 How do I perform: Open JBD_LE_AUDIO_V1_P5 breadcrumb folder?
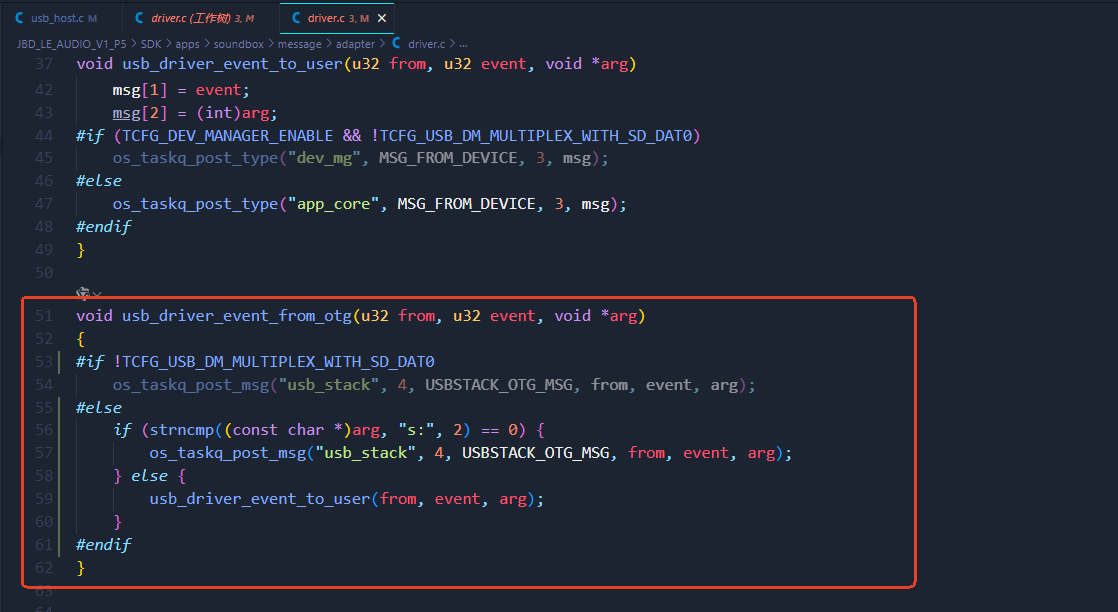pyautogui.click(x=71, y=44)
